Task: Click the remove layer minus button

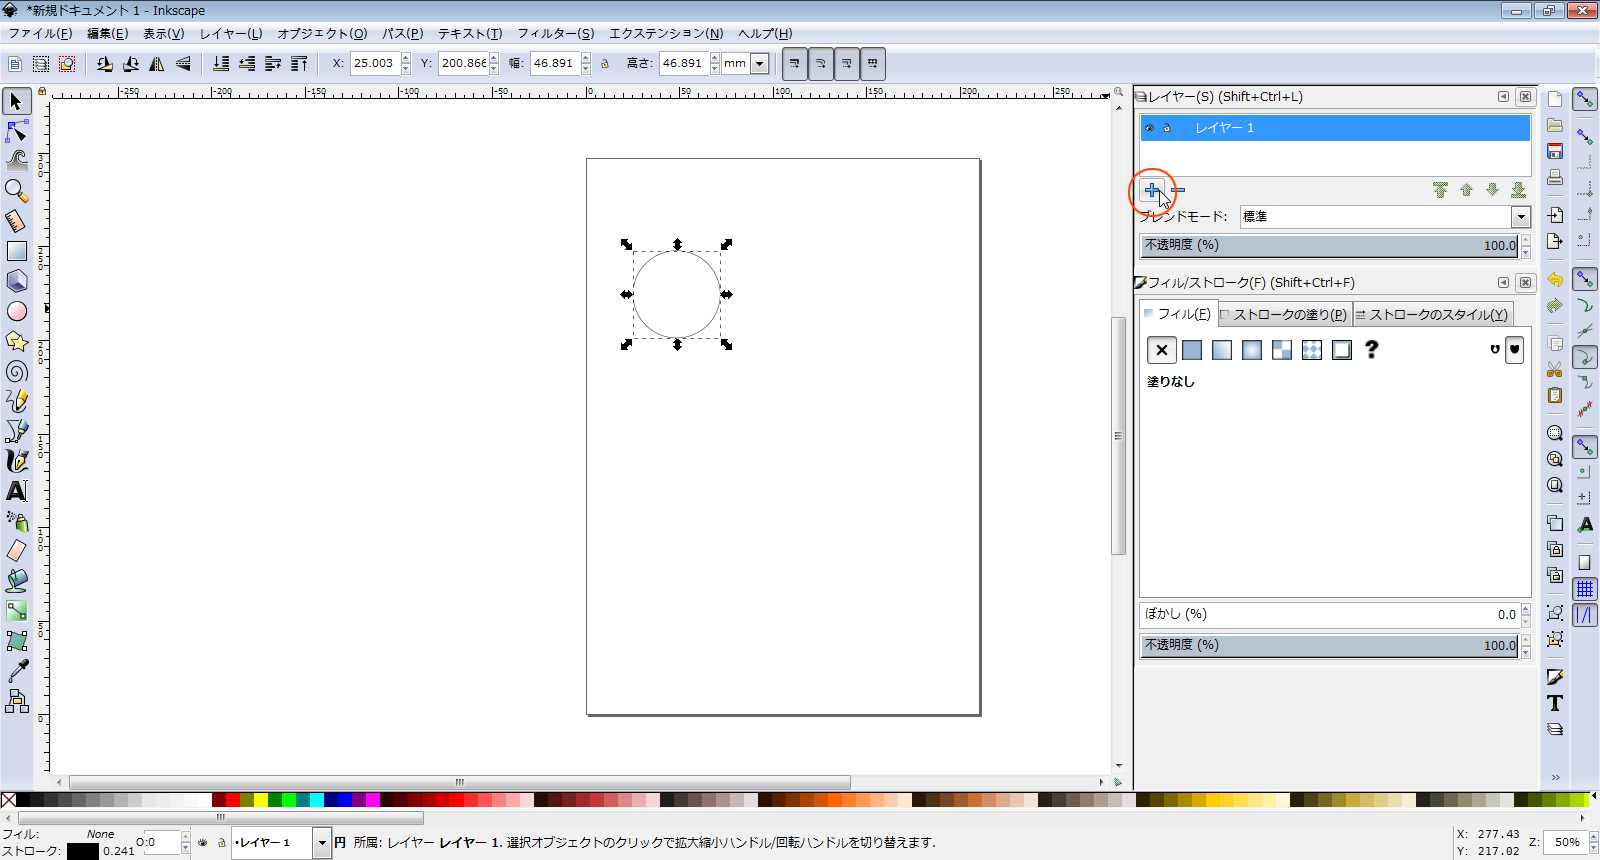Action: point(1179,190)
